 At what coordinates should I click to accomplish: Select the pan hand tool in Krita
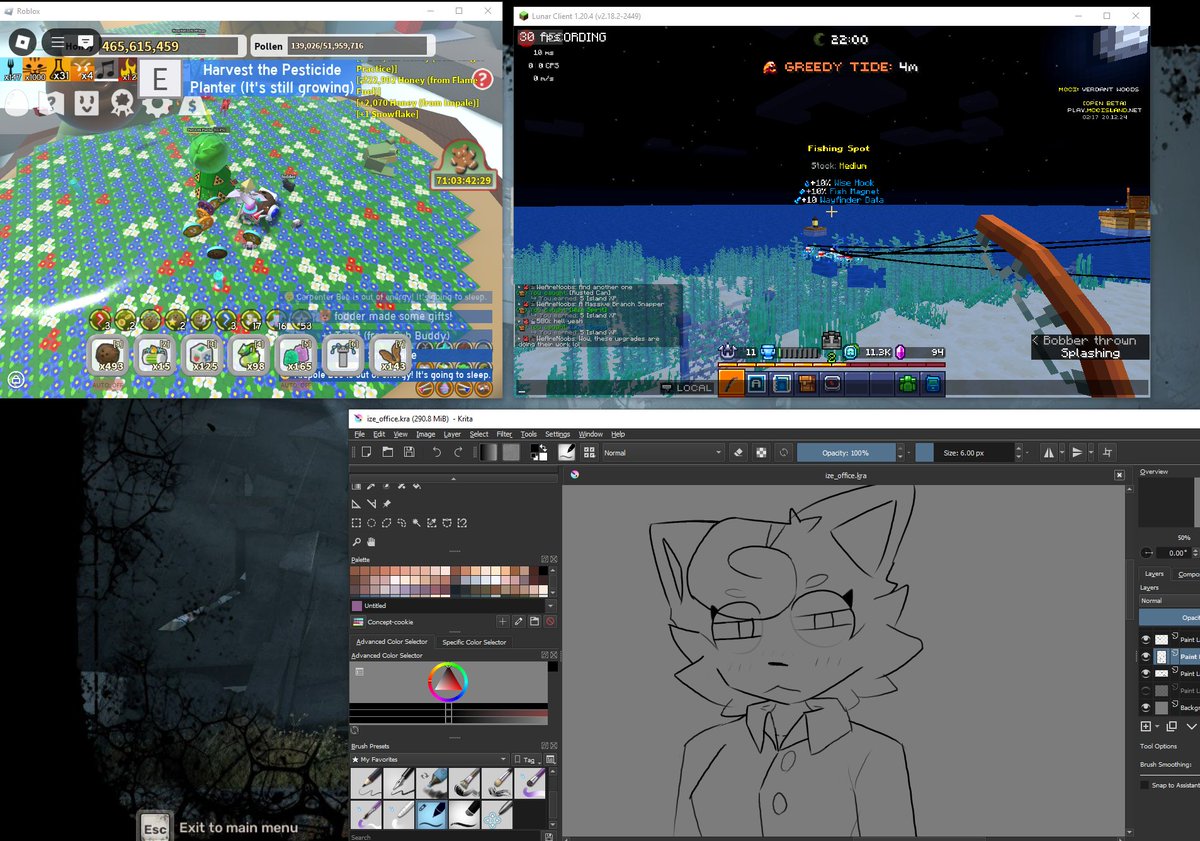371,541
